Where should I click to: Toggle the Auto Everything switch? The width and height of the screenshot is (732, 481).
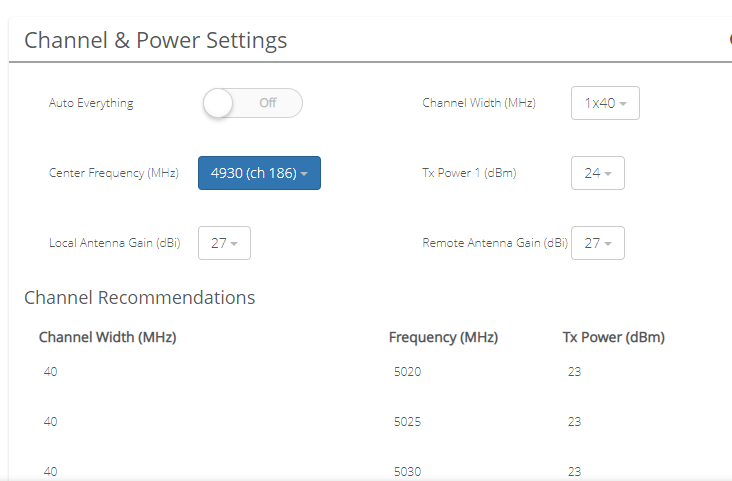pos(252,103)
